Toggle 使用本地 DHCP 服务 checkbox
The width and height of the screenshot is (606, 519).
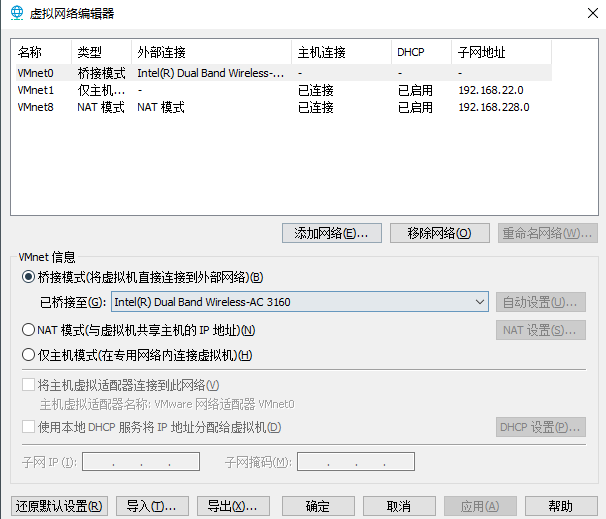point(28,427)
